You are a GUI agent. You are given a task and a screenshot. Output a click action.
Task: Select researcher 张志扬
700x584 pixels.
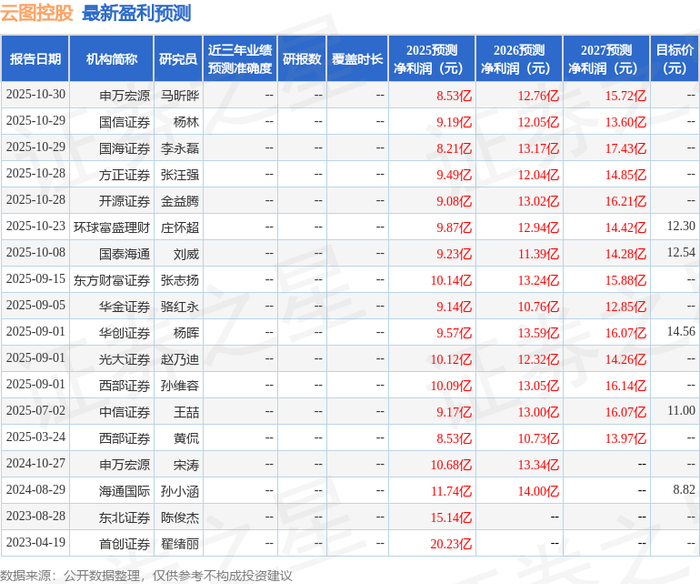pos(179,280)
